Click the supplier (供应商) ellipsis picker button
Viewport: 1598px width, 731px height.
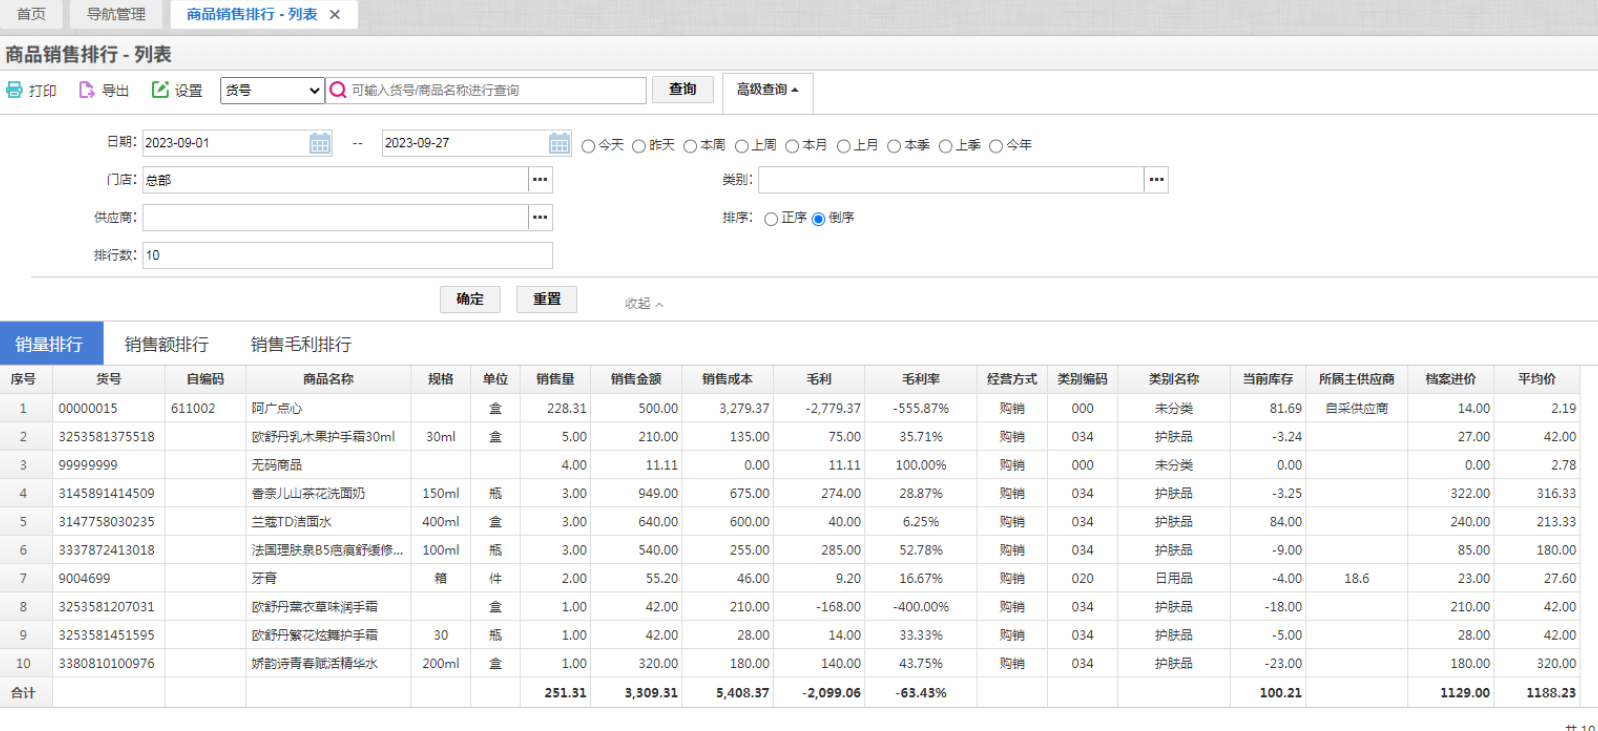click(540, 217)
